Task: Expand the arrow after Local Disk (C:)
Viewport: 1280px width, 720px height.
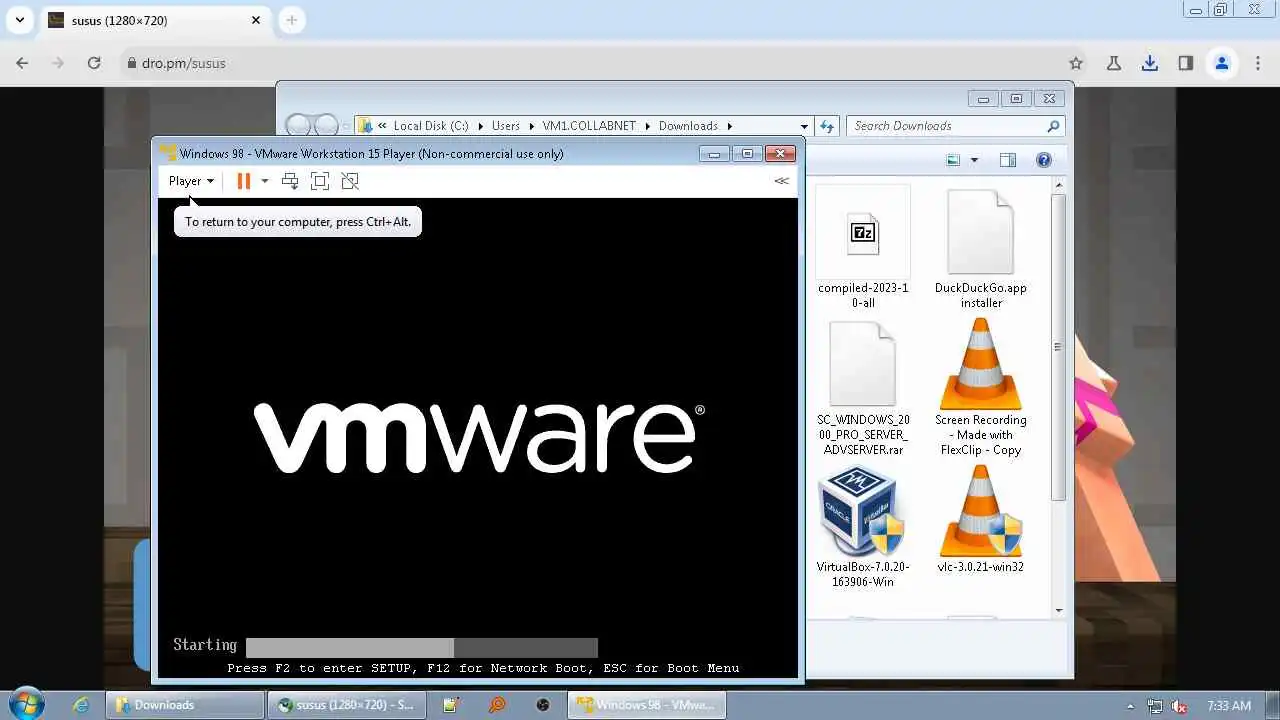Action: pos(480,126)
